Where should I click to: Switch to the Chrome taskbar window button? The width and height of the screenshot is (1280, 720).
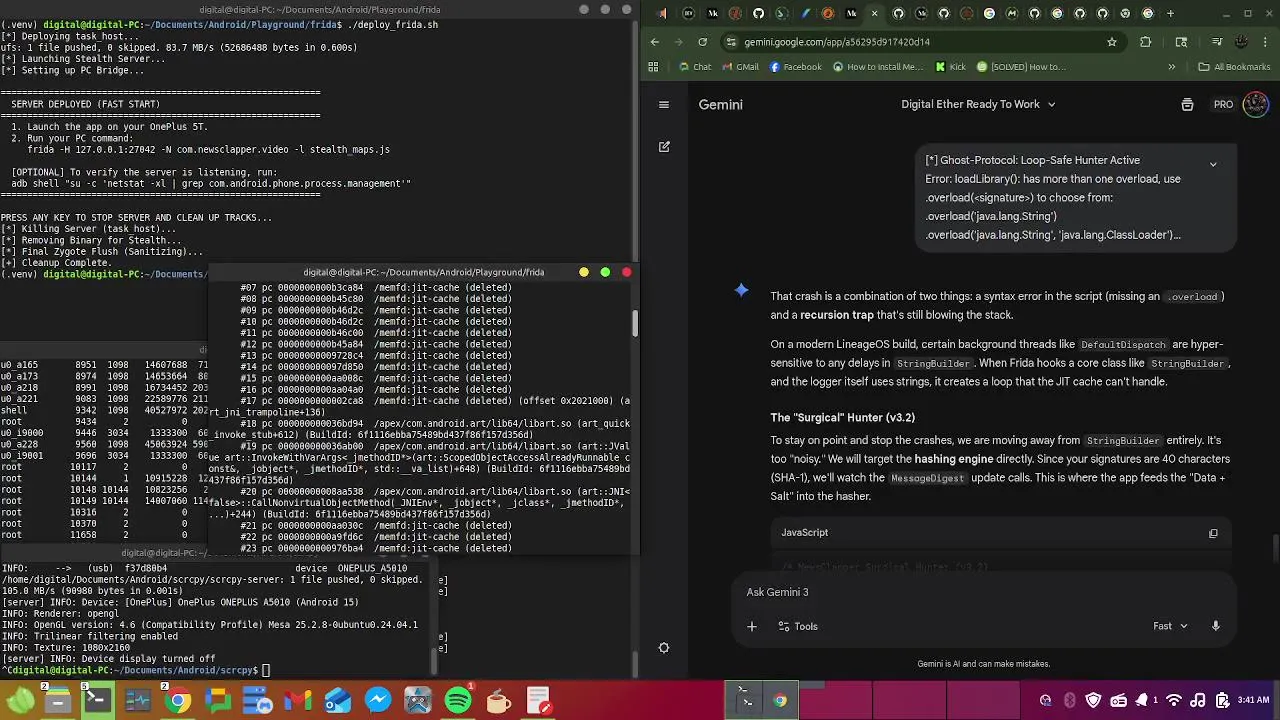(x=780, y=701)
